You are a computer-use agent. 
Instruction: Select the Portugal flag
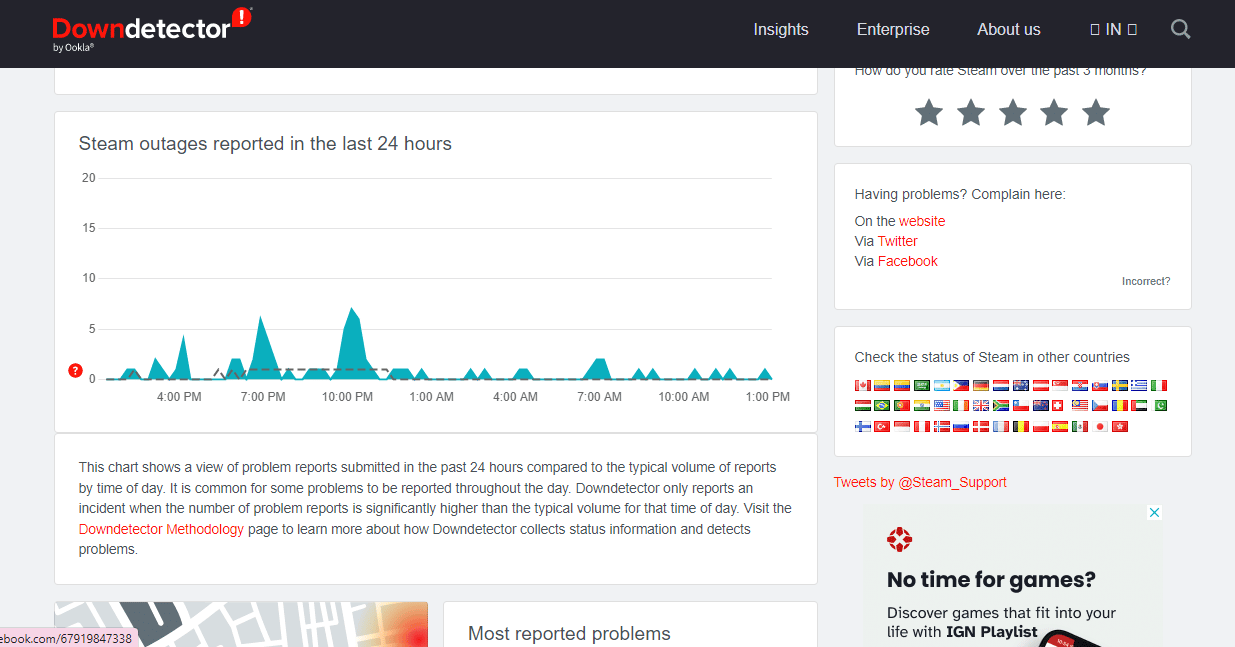(x=902, y=406)
